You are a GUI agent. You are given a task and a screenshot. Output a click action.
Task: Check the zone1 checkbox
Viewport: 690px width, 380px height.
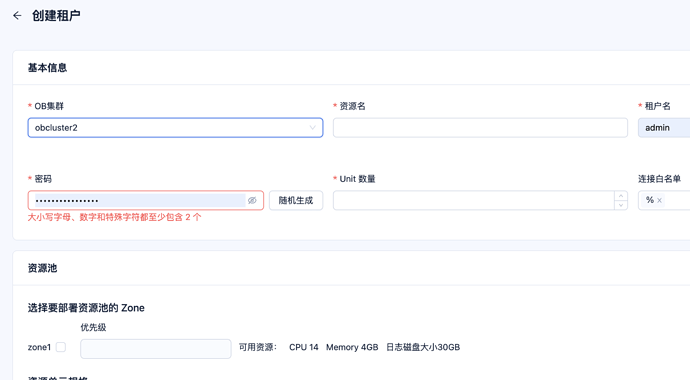[61, 347]
